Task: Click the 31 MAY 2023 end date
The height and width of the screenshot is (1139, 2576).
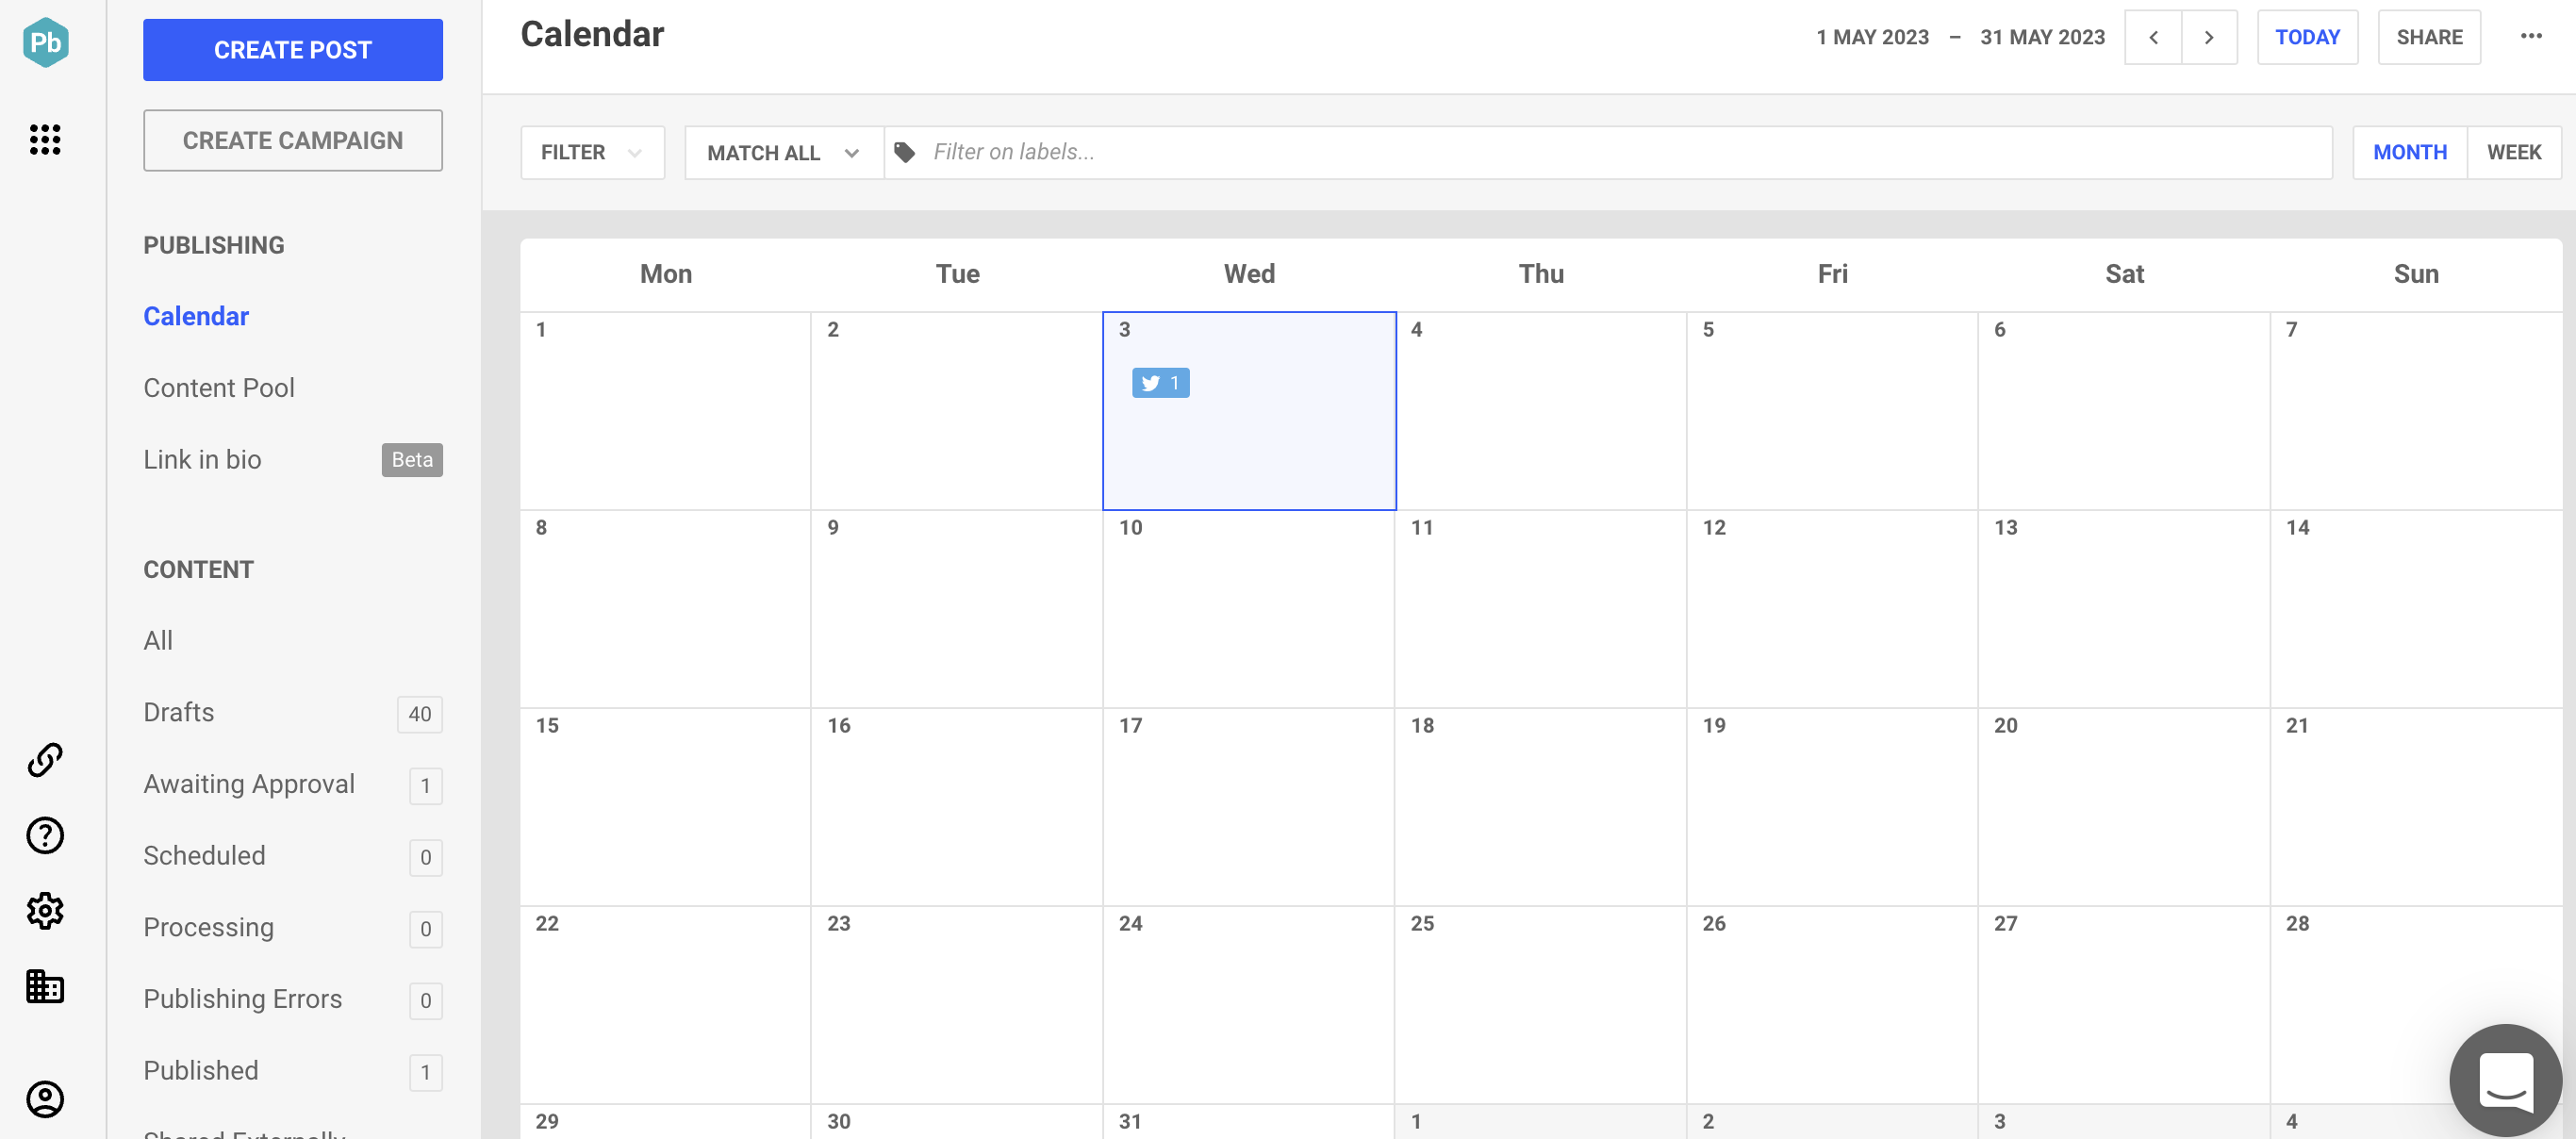Action: tap(2042, 37)
